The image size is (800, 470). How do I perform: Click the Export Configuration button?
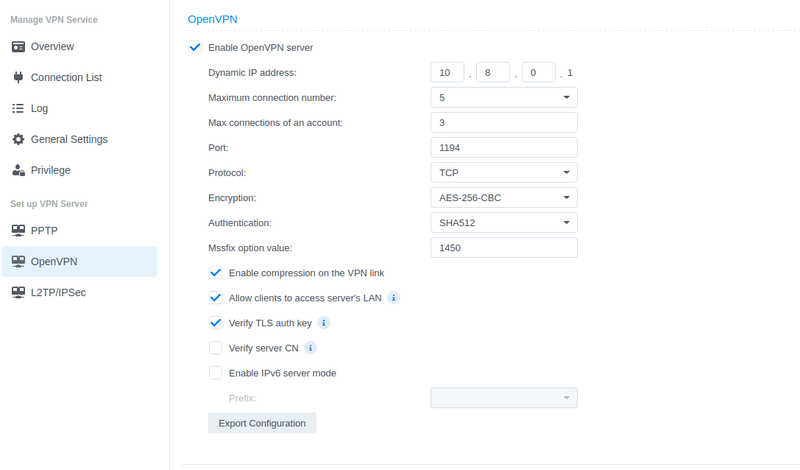tap(262, 423)
